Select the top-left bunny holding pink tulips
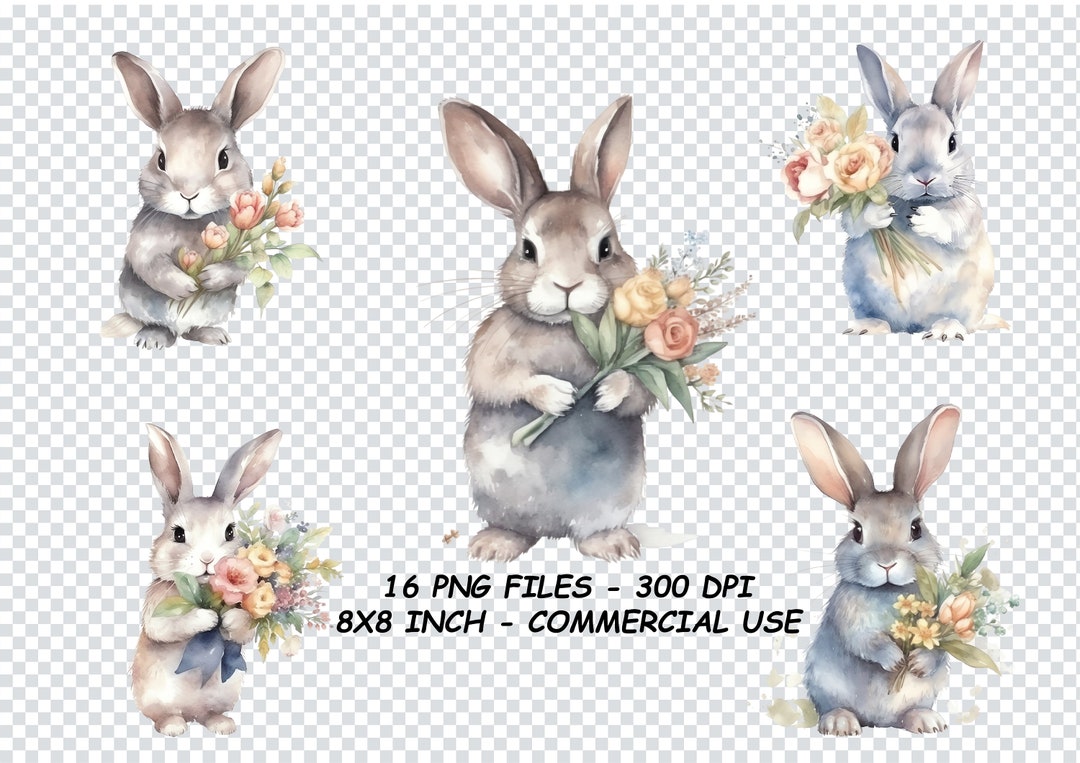Screen dimensions: 1080x763 210,198
